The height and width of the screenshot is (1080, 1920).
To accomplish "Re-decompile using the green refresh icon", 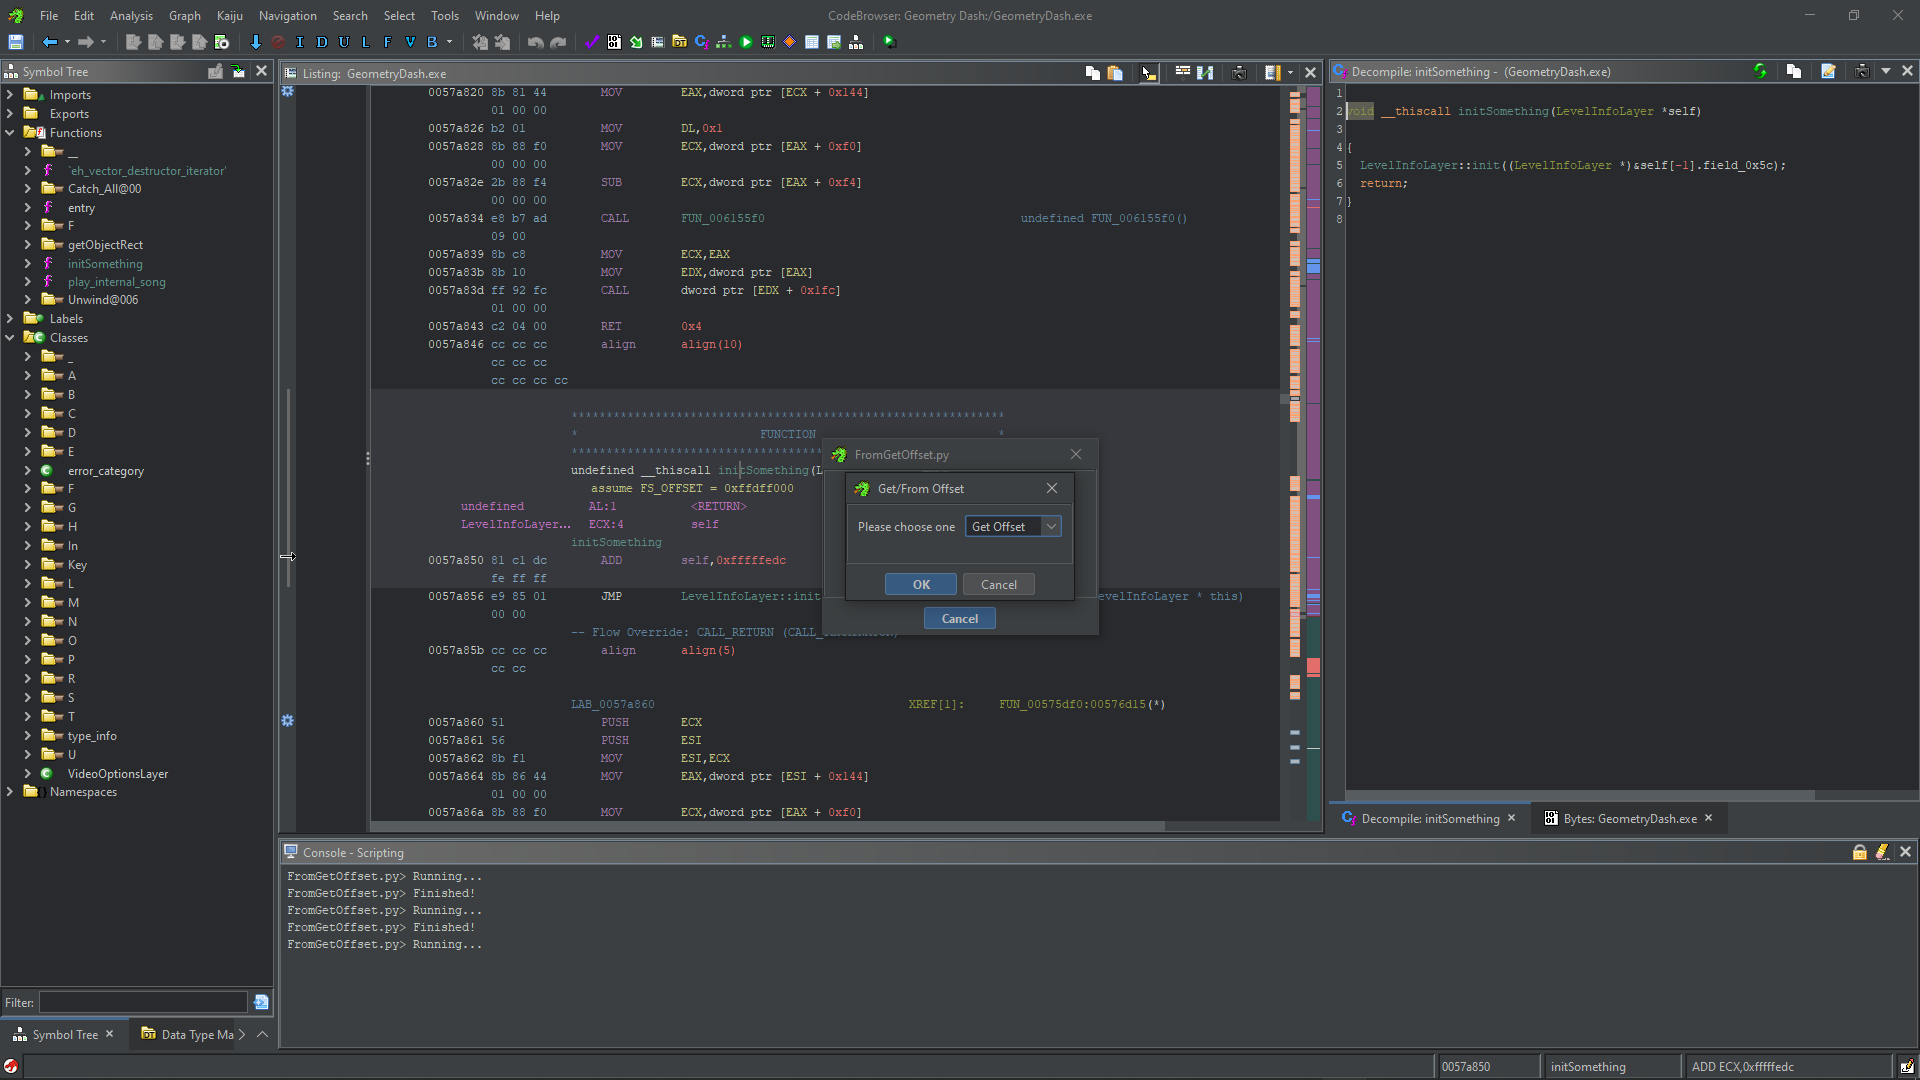I will pos(1760,71).
